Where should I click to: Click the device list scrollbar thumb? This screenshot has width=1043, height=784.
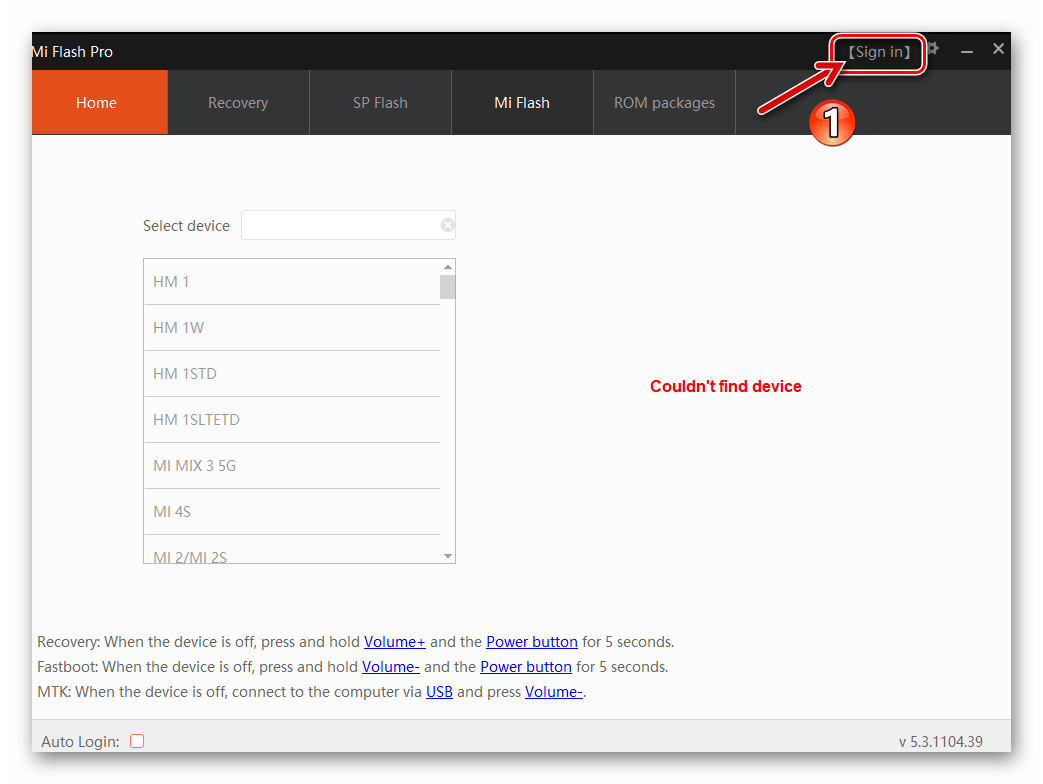[x=447, y=287]
